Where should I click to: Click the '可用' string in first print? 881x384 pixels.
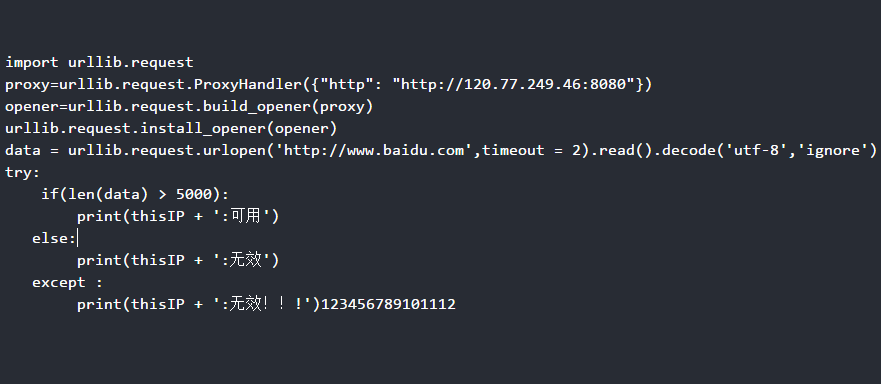tap(246, 216)
